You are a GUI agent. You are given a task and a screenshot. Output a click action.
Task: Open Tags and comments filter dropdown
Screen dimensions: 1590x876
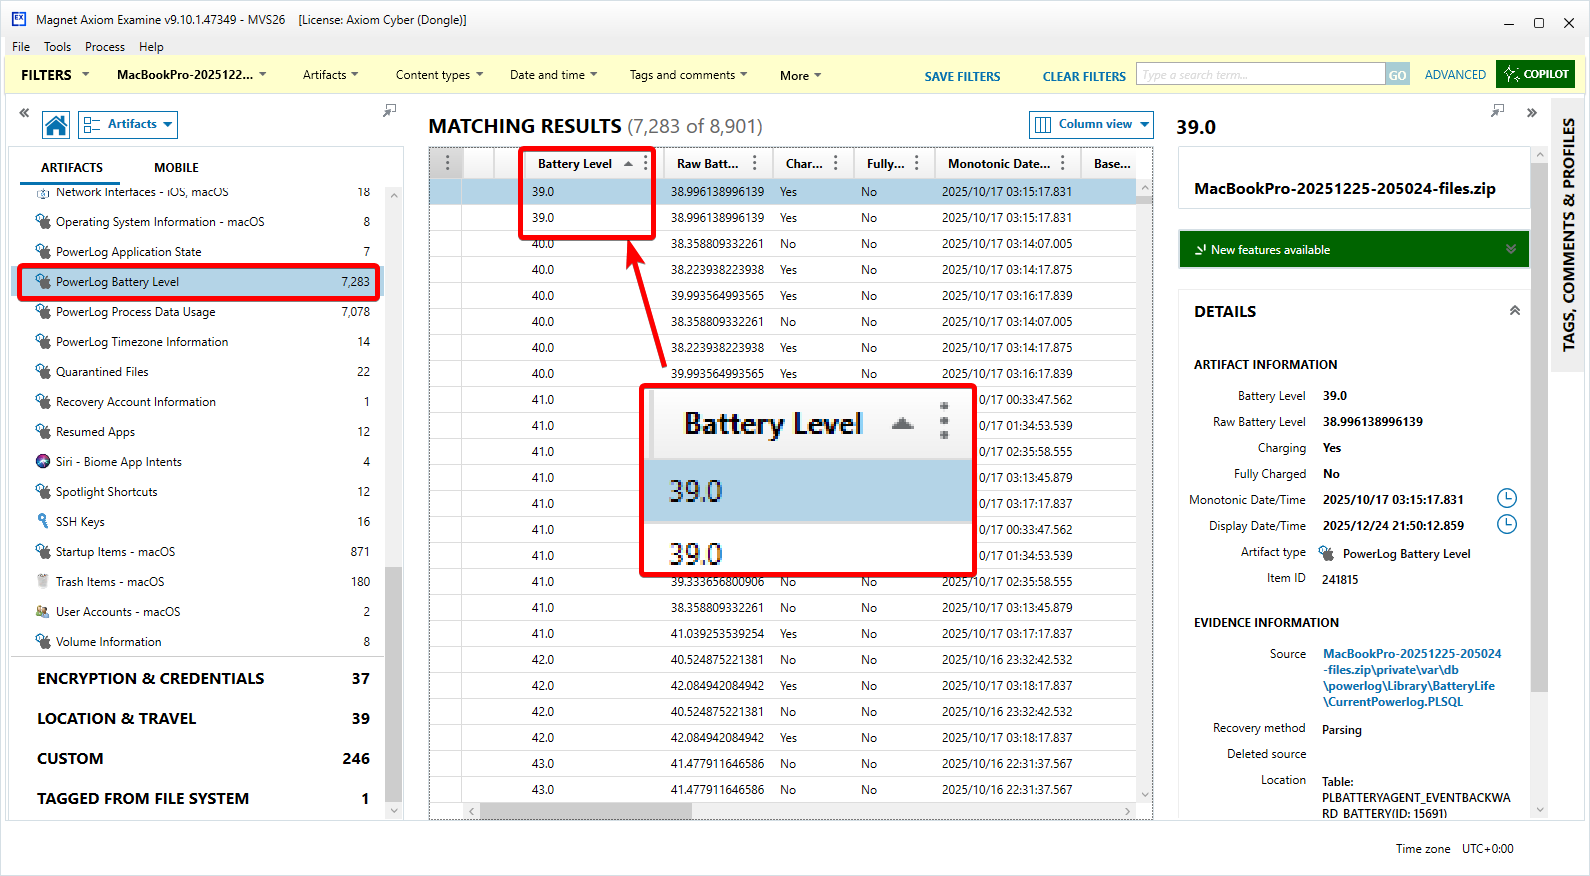click(x=688, y=75)
